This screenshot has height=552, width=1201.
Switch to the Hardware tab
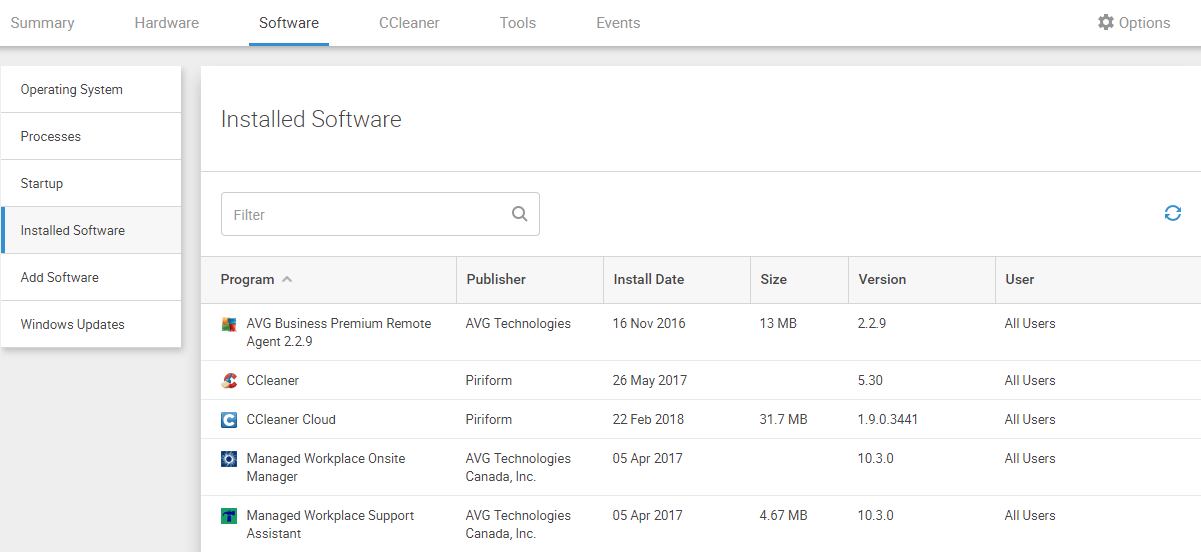point(167,23)
